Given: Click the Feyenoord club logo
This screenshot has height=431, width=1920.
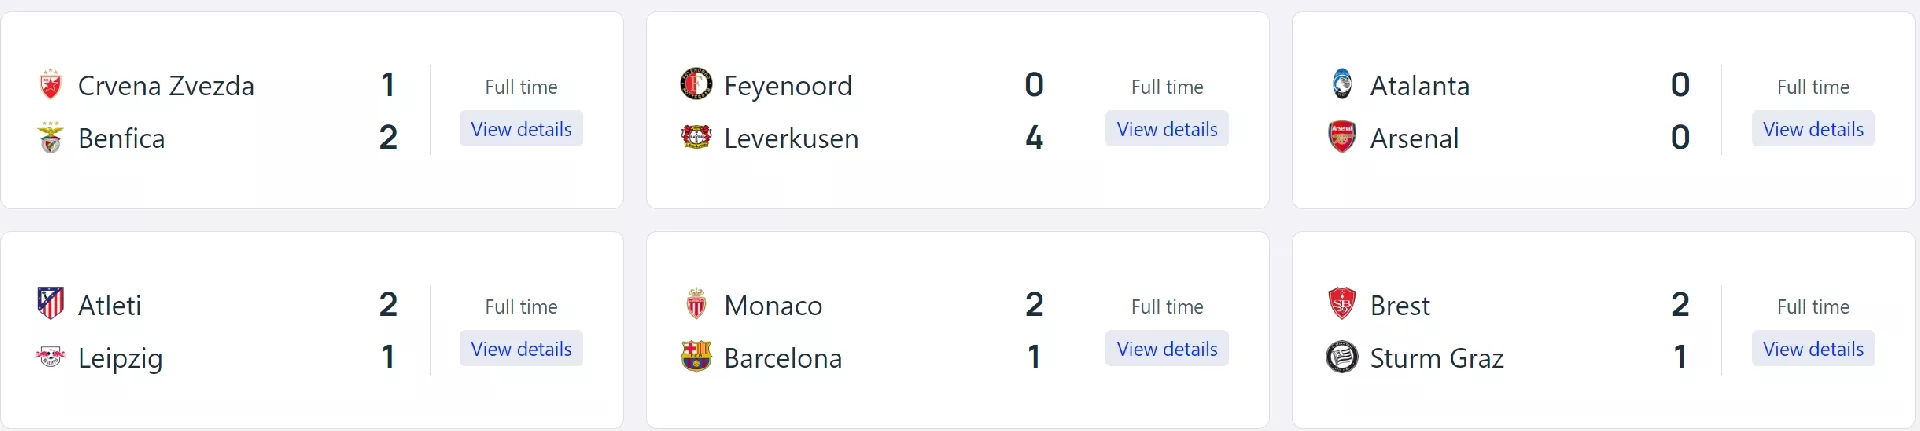Looking at the screenshot, I should tap(696, 85).
